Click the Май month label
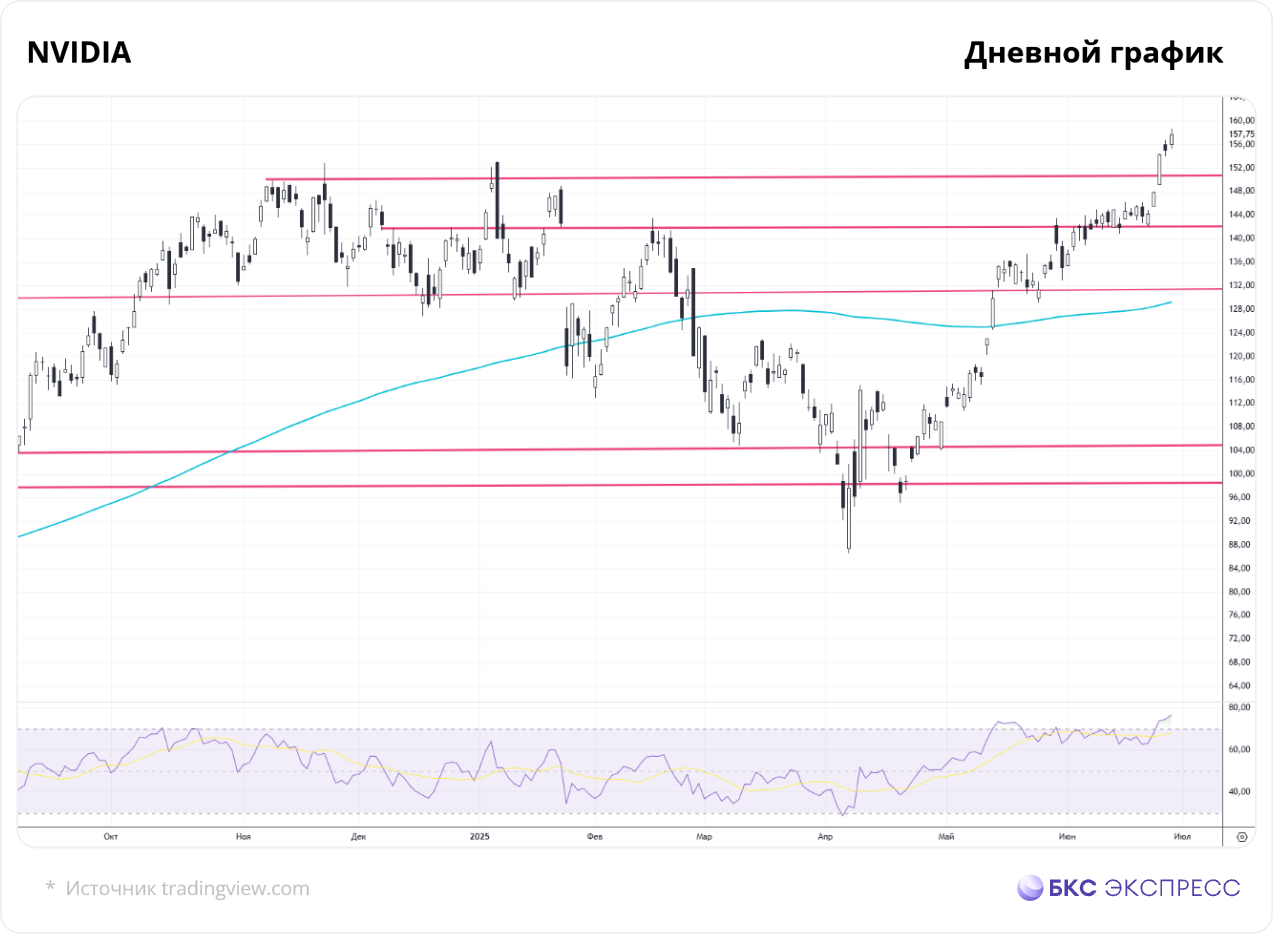The height and width of the screenshot is (934, 1273). coord(946,835)
